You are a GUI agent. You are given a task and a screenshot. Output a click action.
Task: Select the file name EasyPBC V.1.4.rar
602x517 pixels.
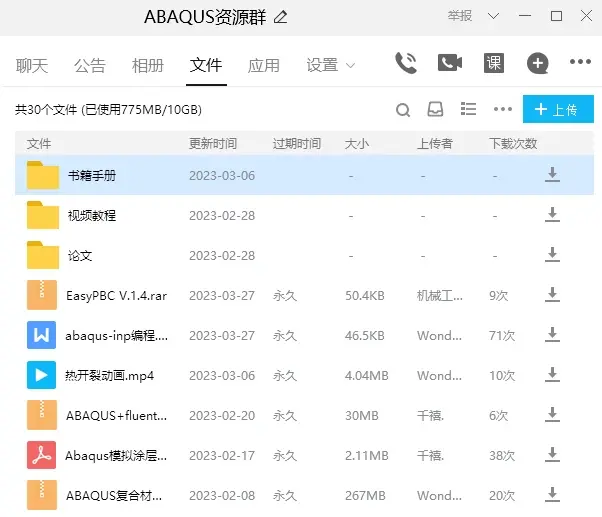click(116, 296)
